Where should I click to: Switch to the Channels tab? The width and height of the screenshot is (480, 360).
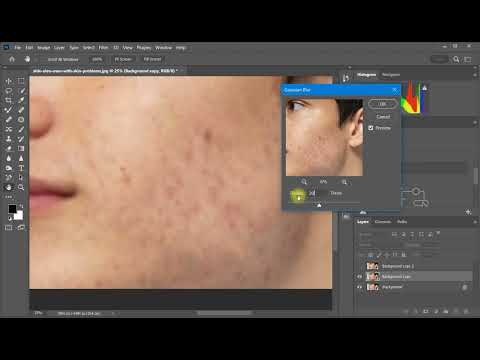pyautogui.click(x=383, y=222)
